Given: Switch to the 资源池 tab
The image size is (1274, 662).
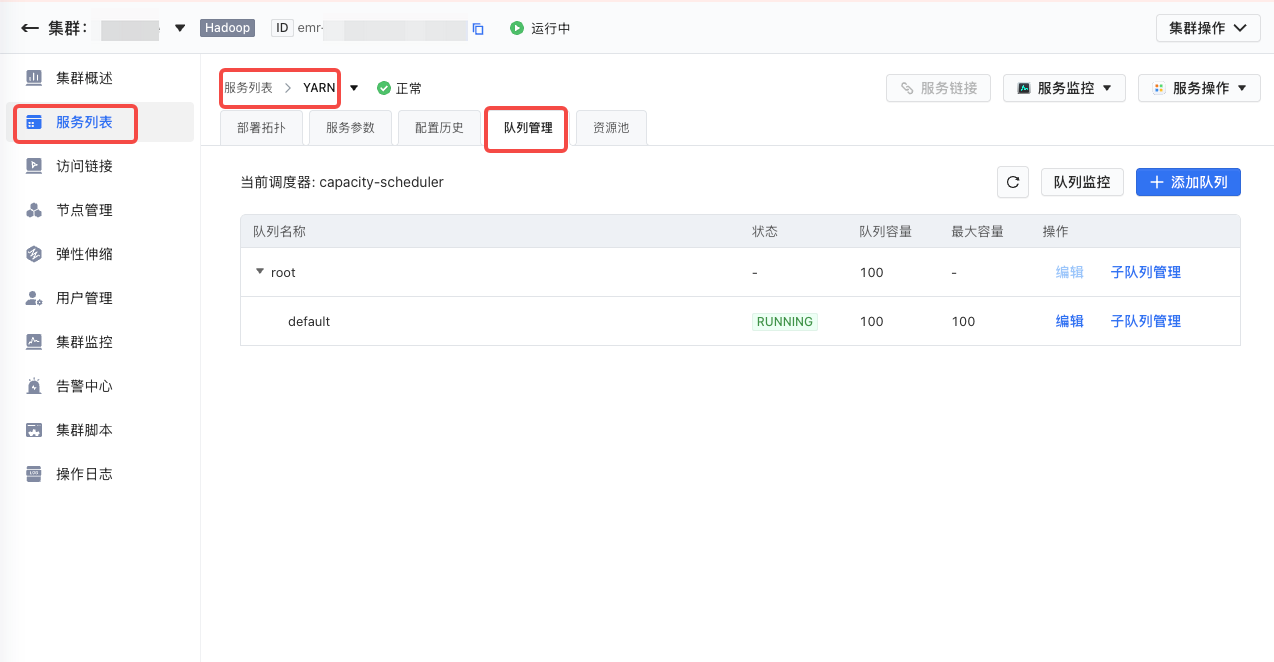Looking at the screenshot, I should pos(611,128).
